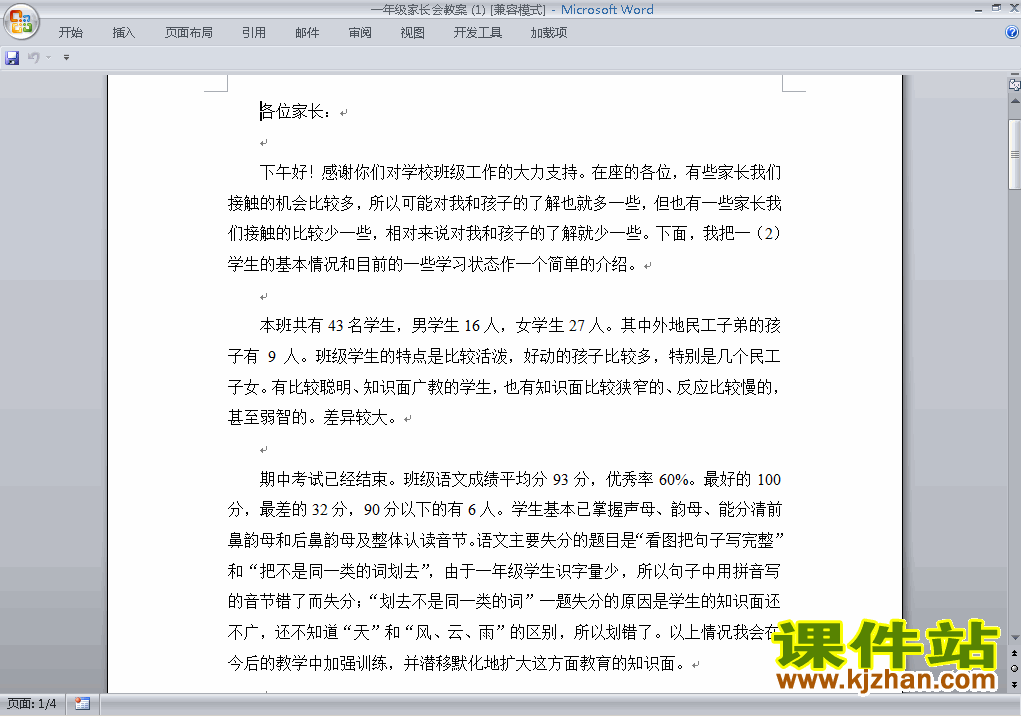
Task: Go to previous page with double up arrow
Action: (x=1014, y=653)
